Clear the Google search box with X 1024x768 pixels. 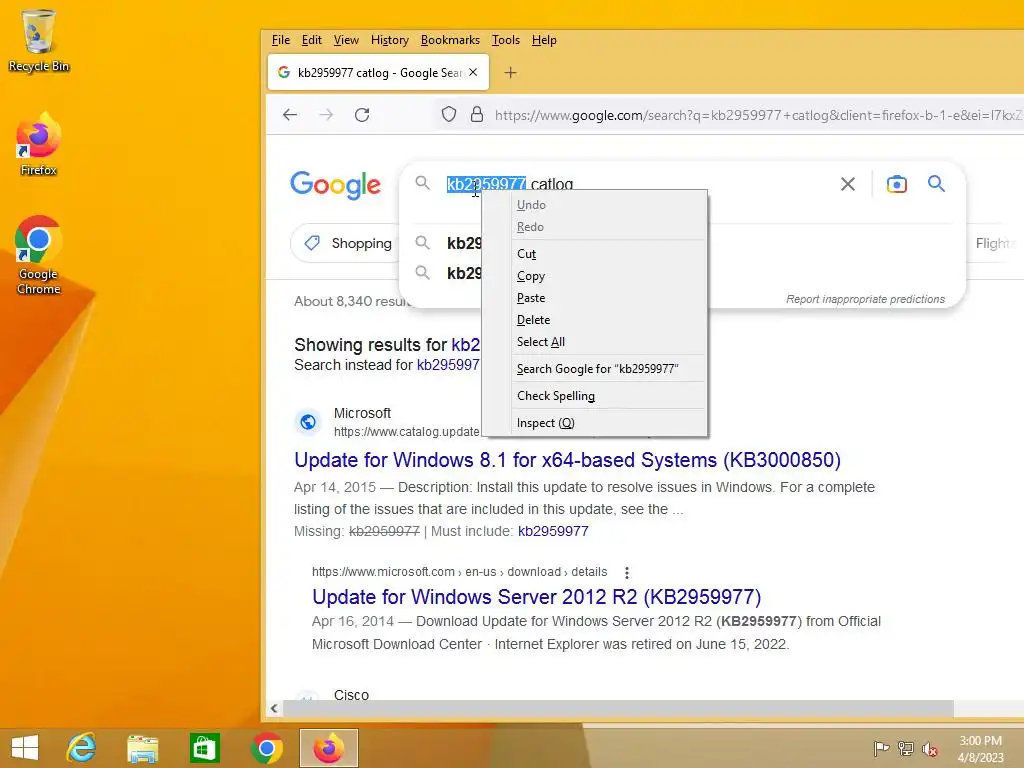(848, 184)
